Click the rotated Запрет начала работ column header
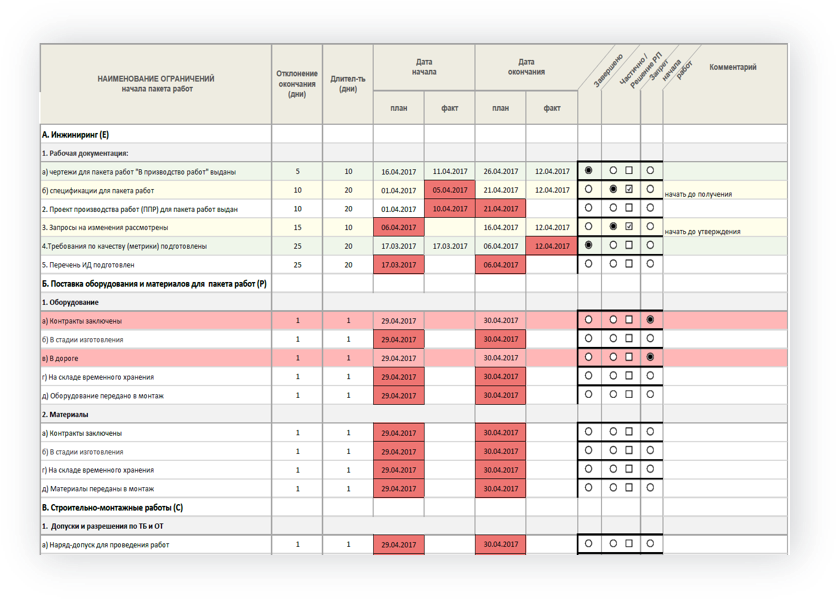 pyautogui.click(x=672, y=69)
